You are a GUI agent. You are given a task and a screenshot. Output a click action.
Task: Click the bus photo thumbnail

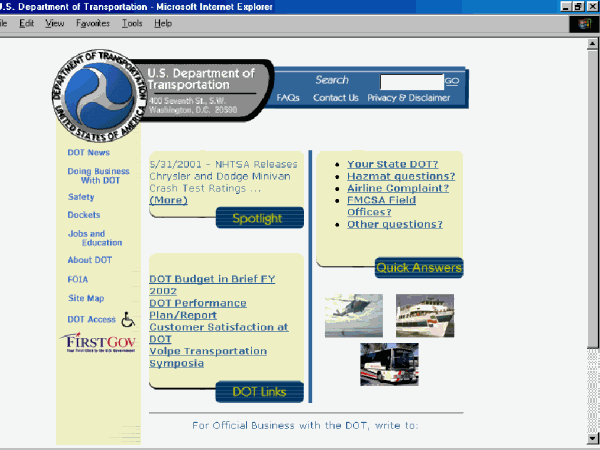388,364
